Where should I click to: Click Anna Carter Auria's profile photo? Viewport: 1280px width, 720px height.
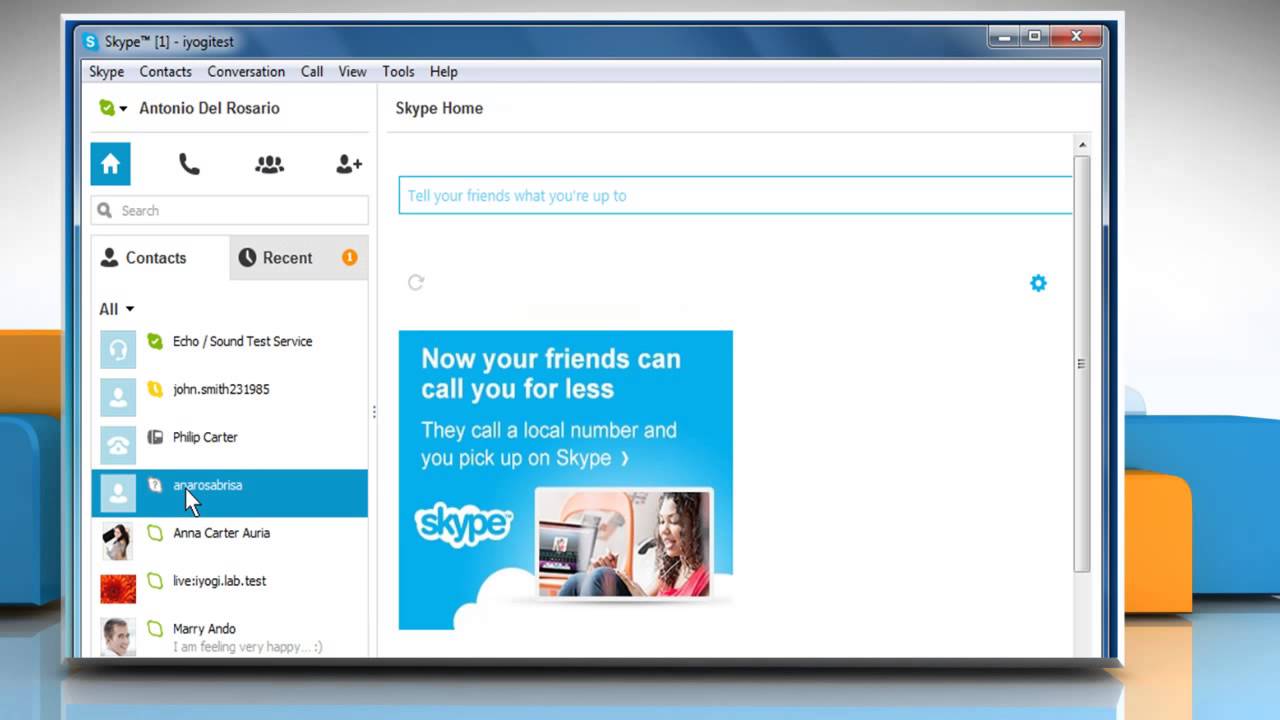click(x=118, y=541)
